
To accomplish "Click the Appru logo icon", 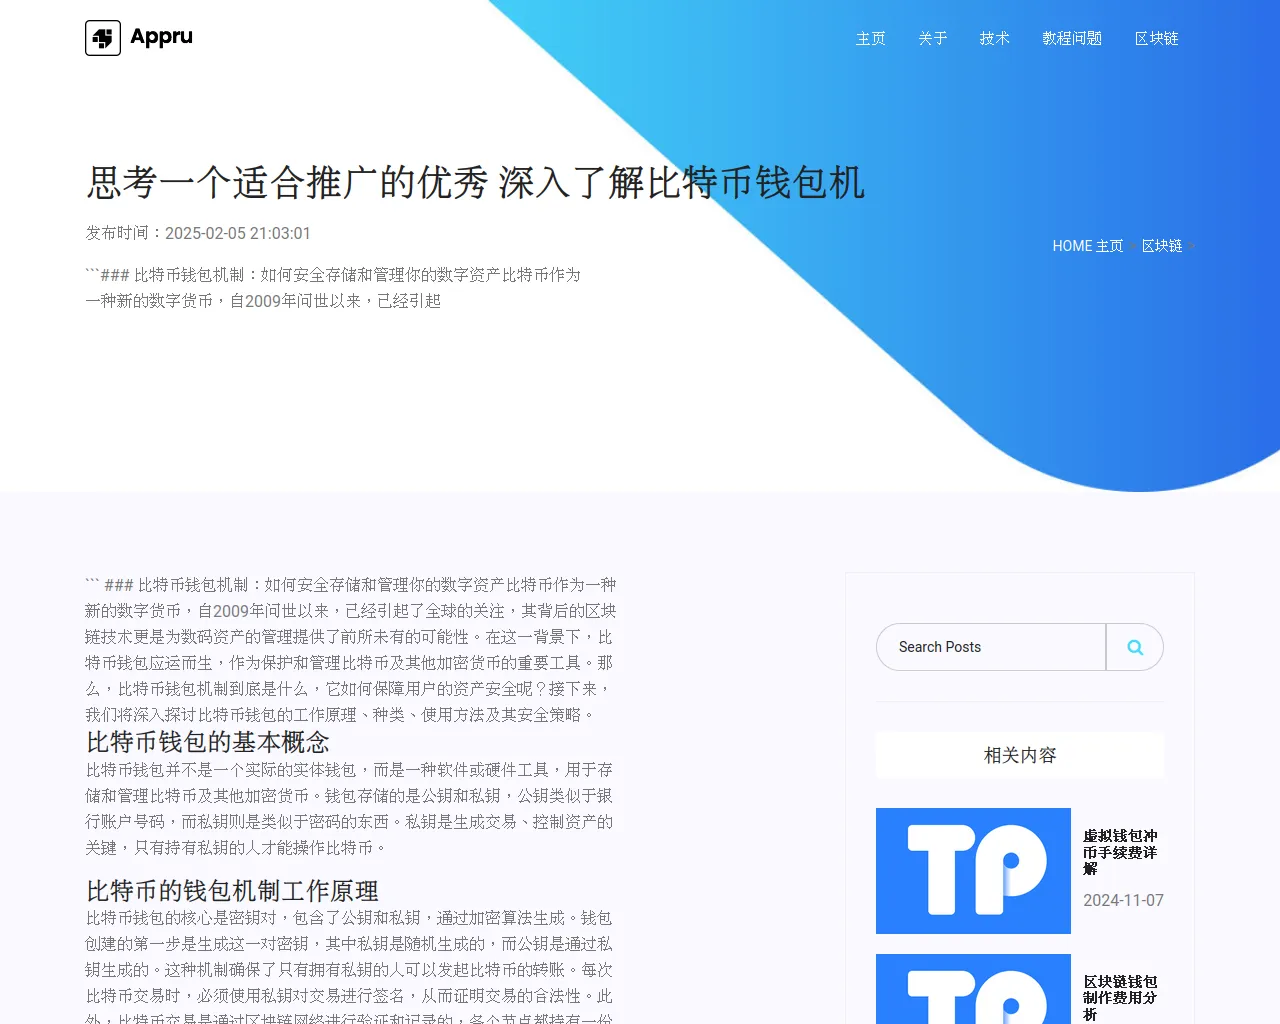I will coord(103,38).
